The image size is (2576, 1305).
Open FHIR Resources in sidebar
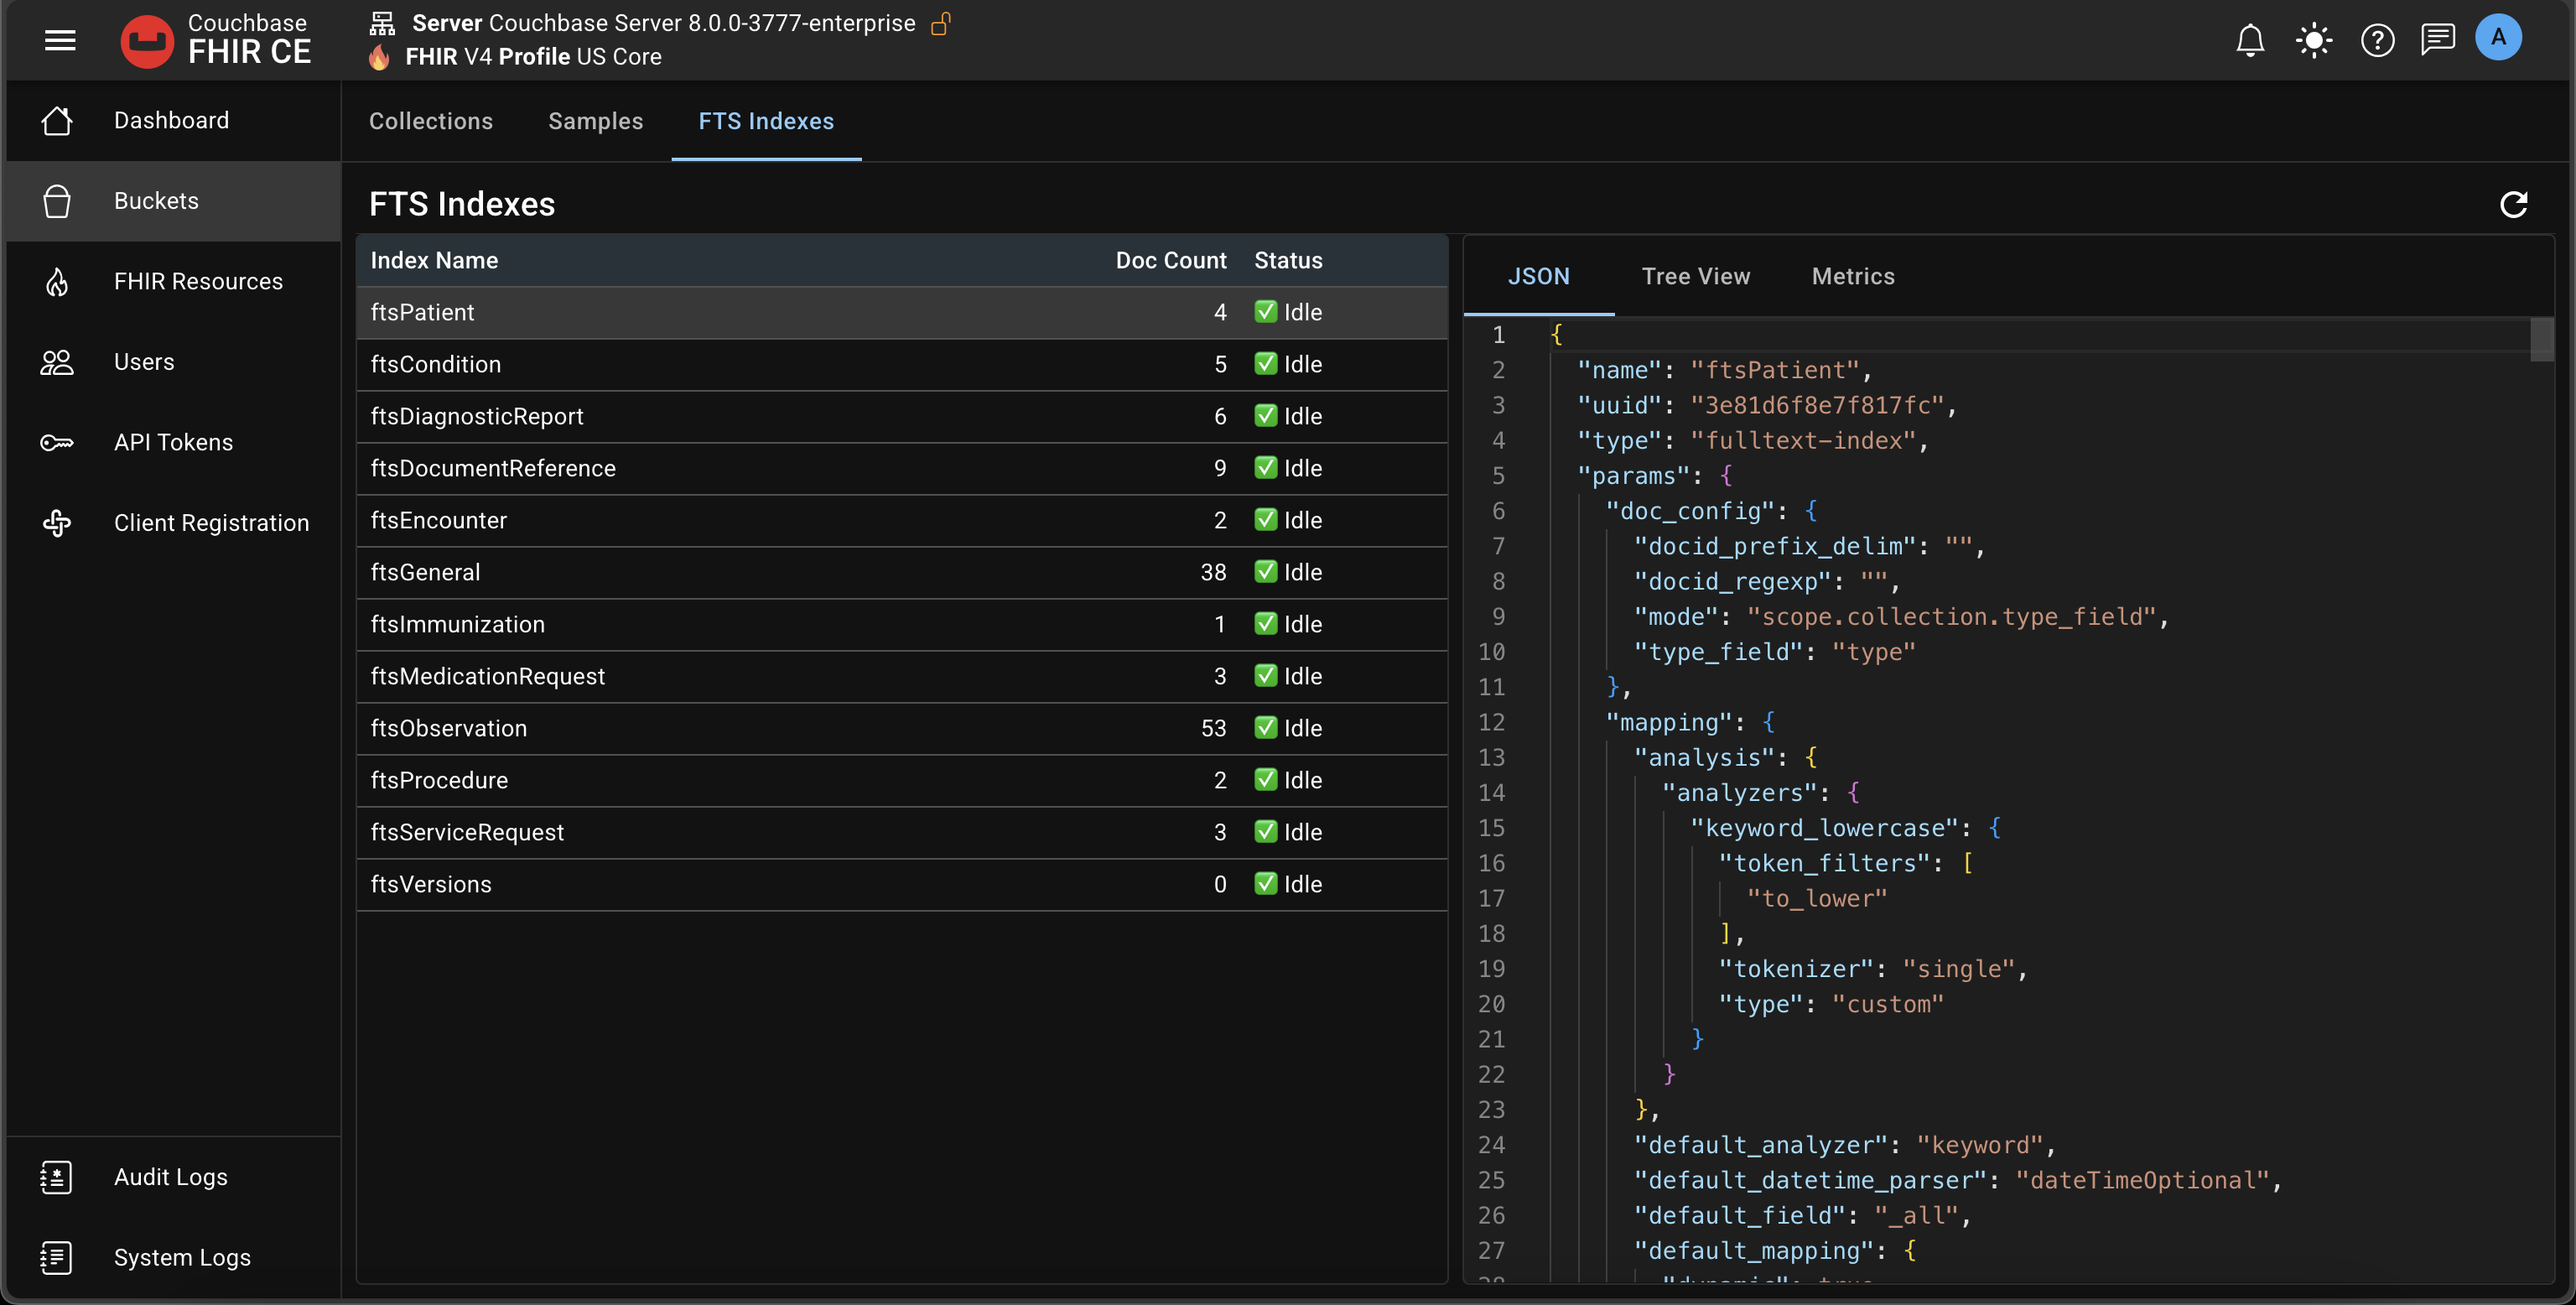pyautogui.click(x=197, y=281)
